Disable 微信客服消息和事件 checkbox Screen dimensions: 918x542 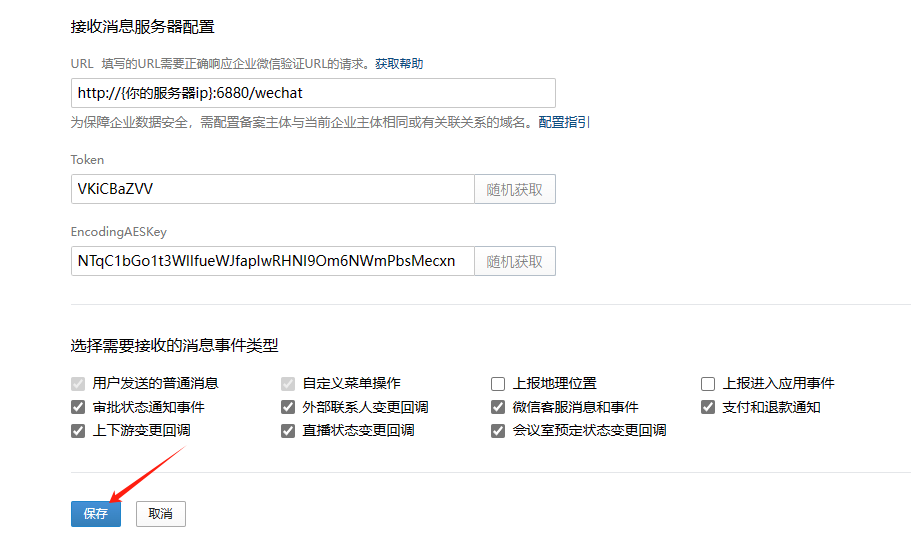point(498,407)
